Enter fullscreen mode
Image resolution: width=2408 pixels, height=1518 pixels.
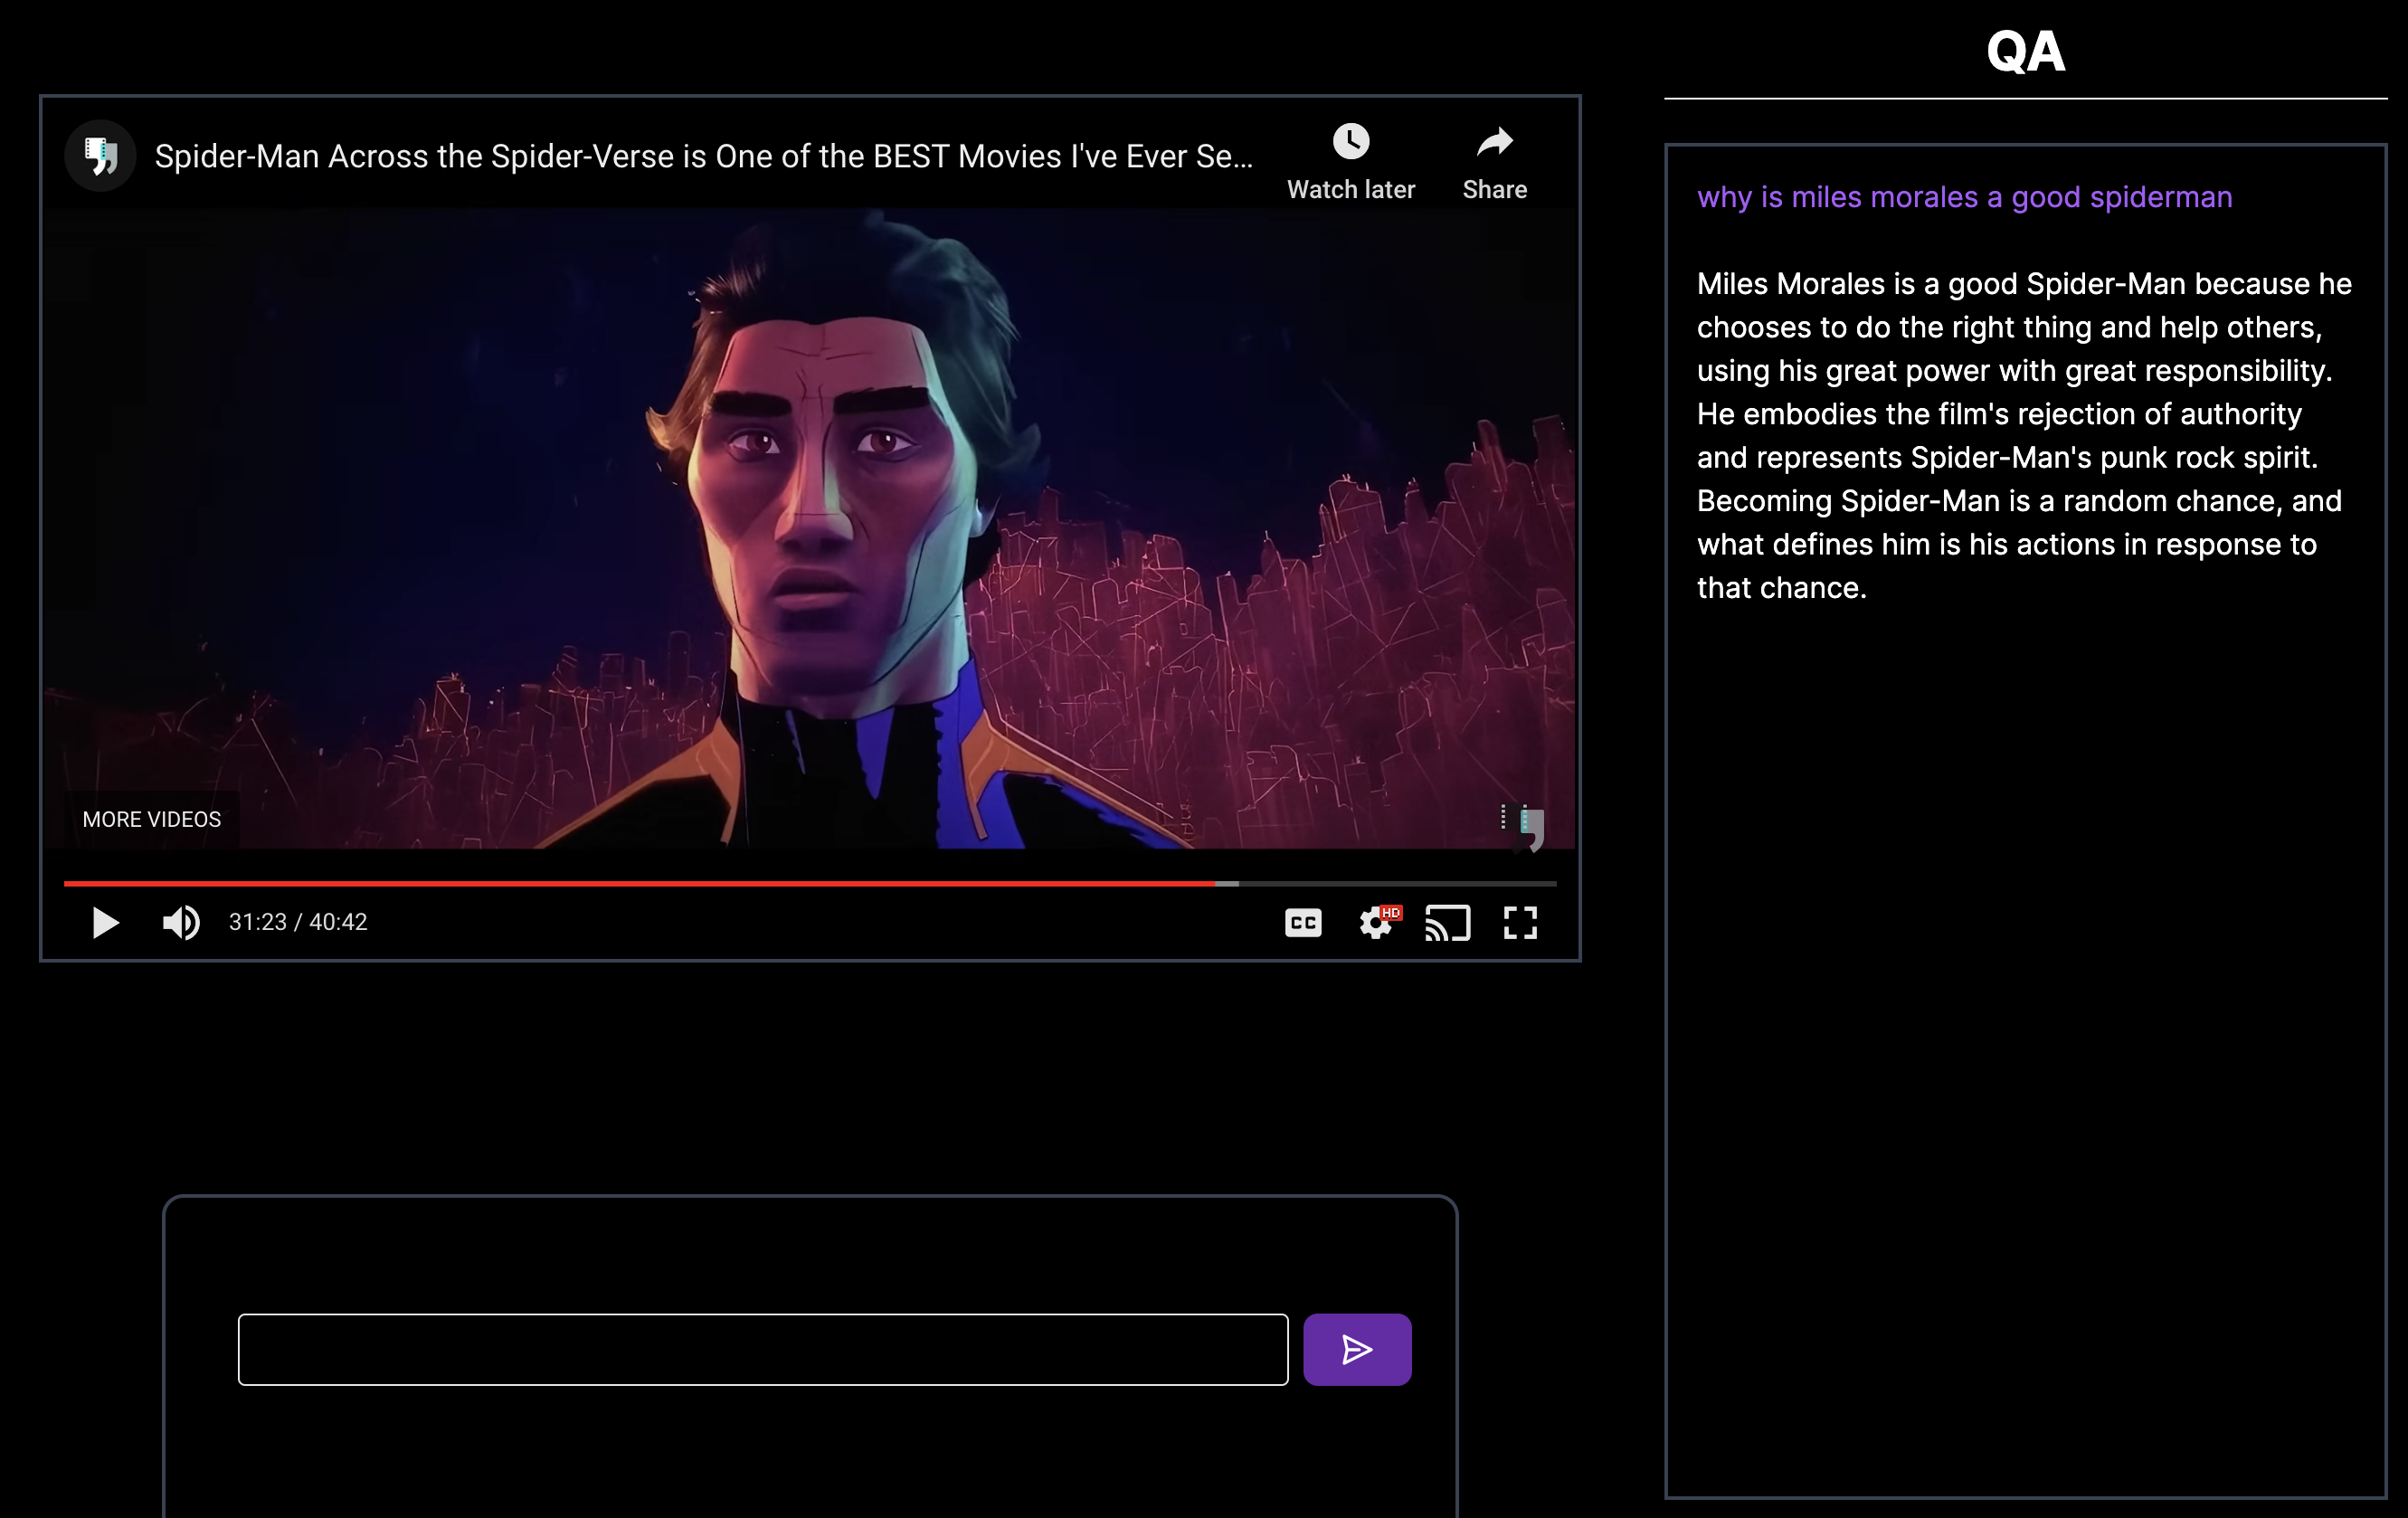[1519, 922]
